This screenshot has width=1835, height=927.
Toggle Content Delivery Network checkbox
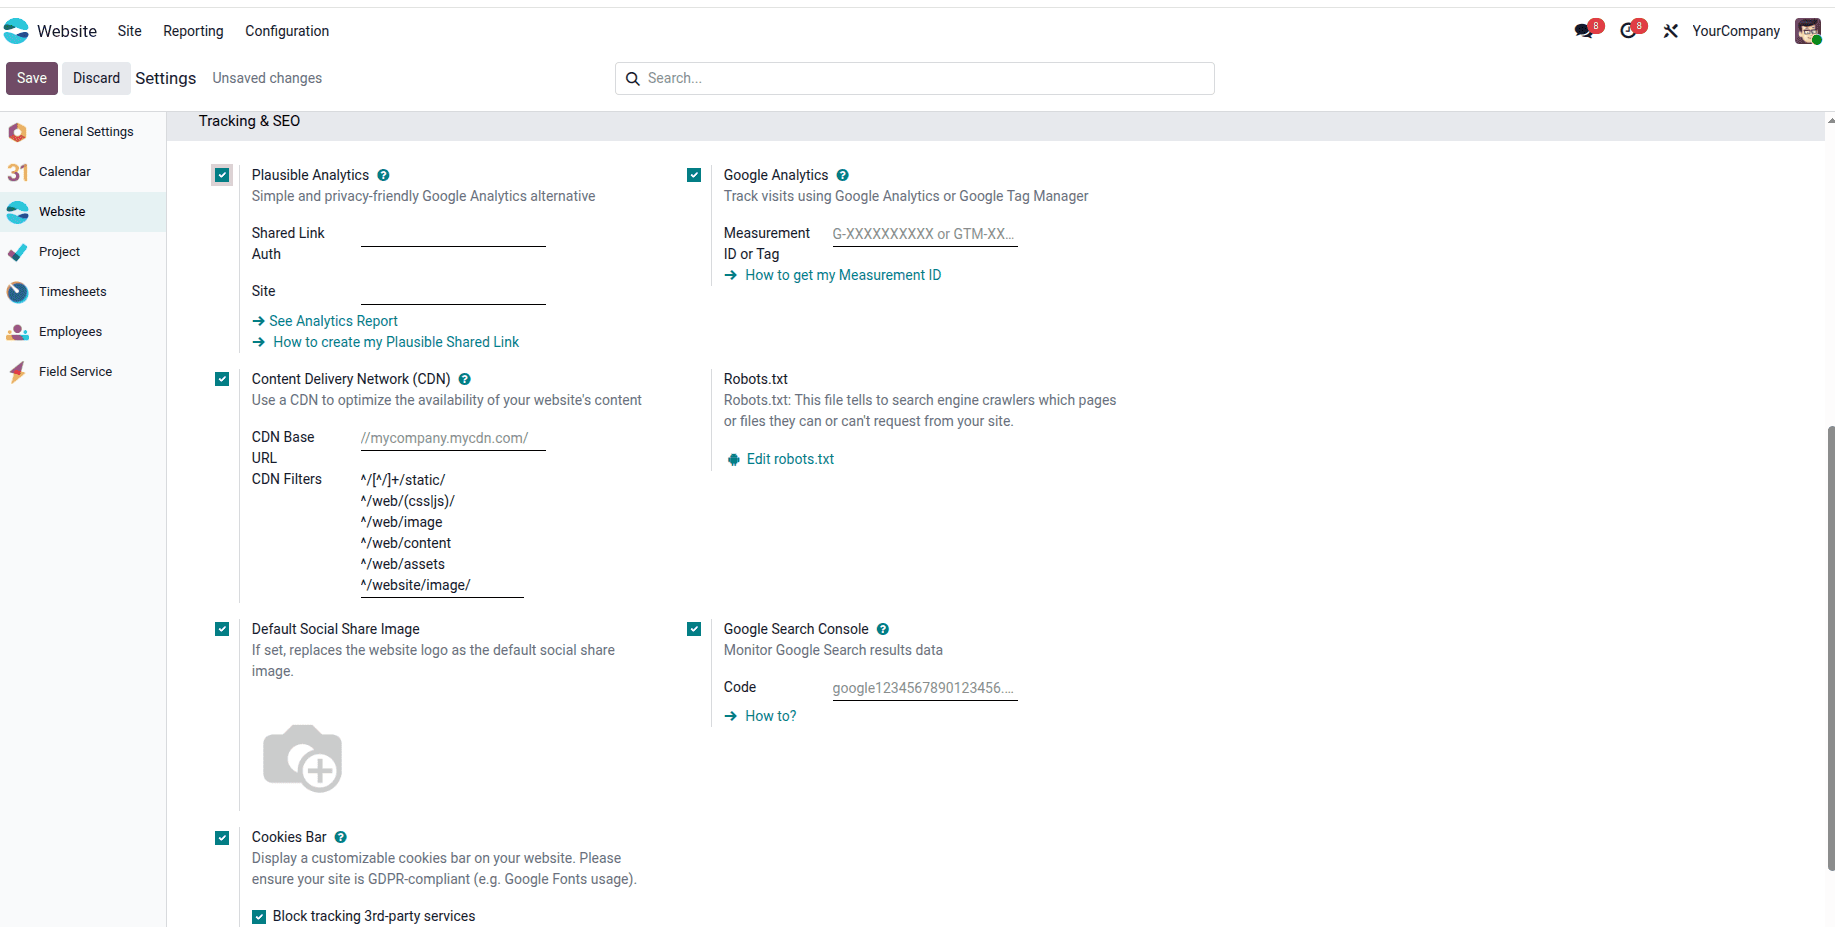222,379
